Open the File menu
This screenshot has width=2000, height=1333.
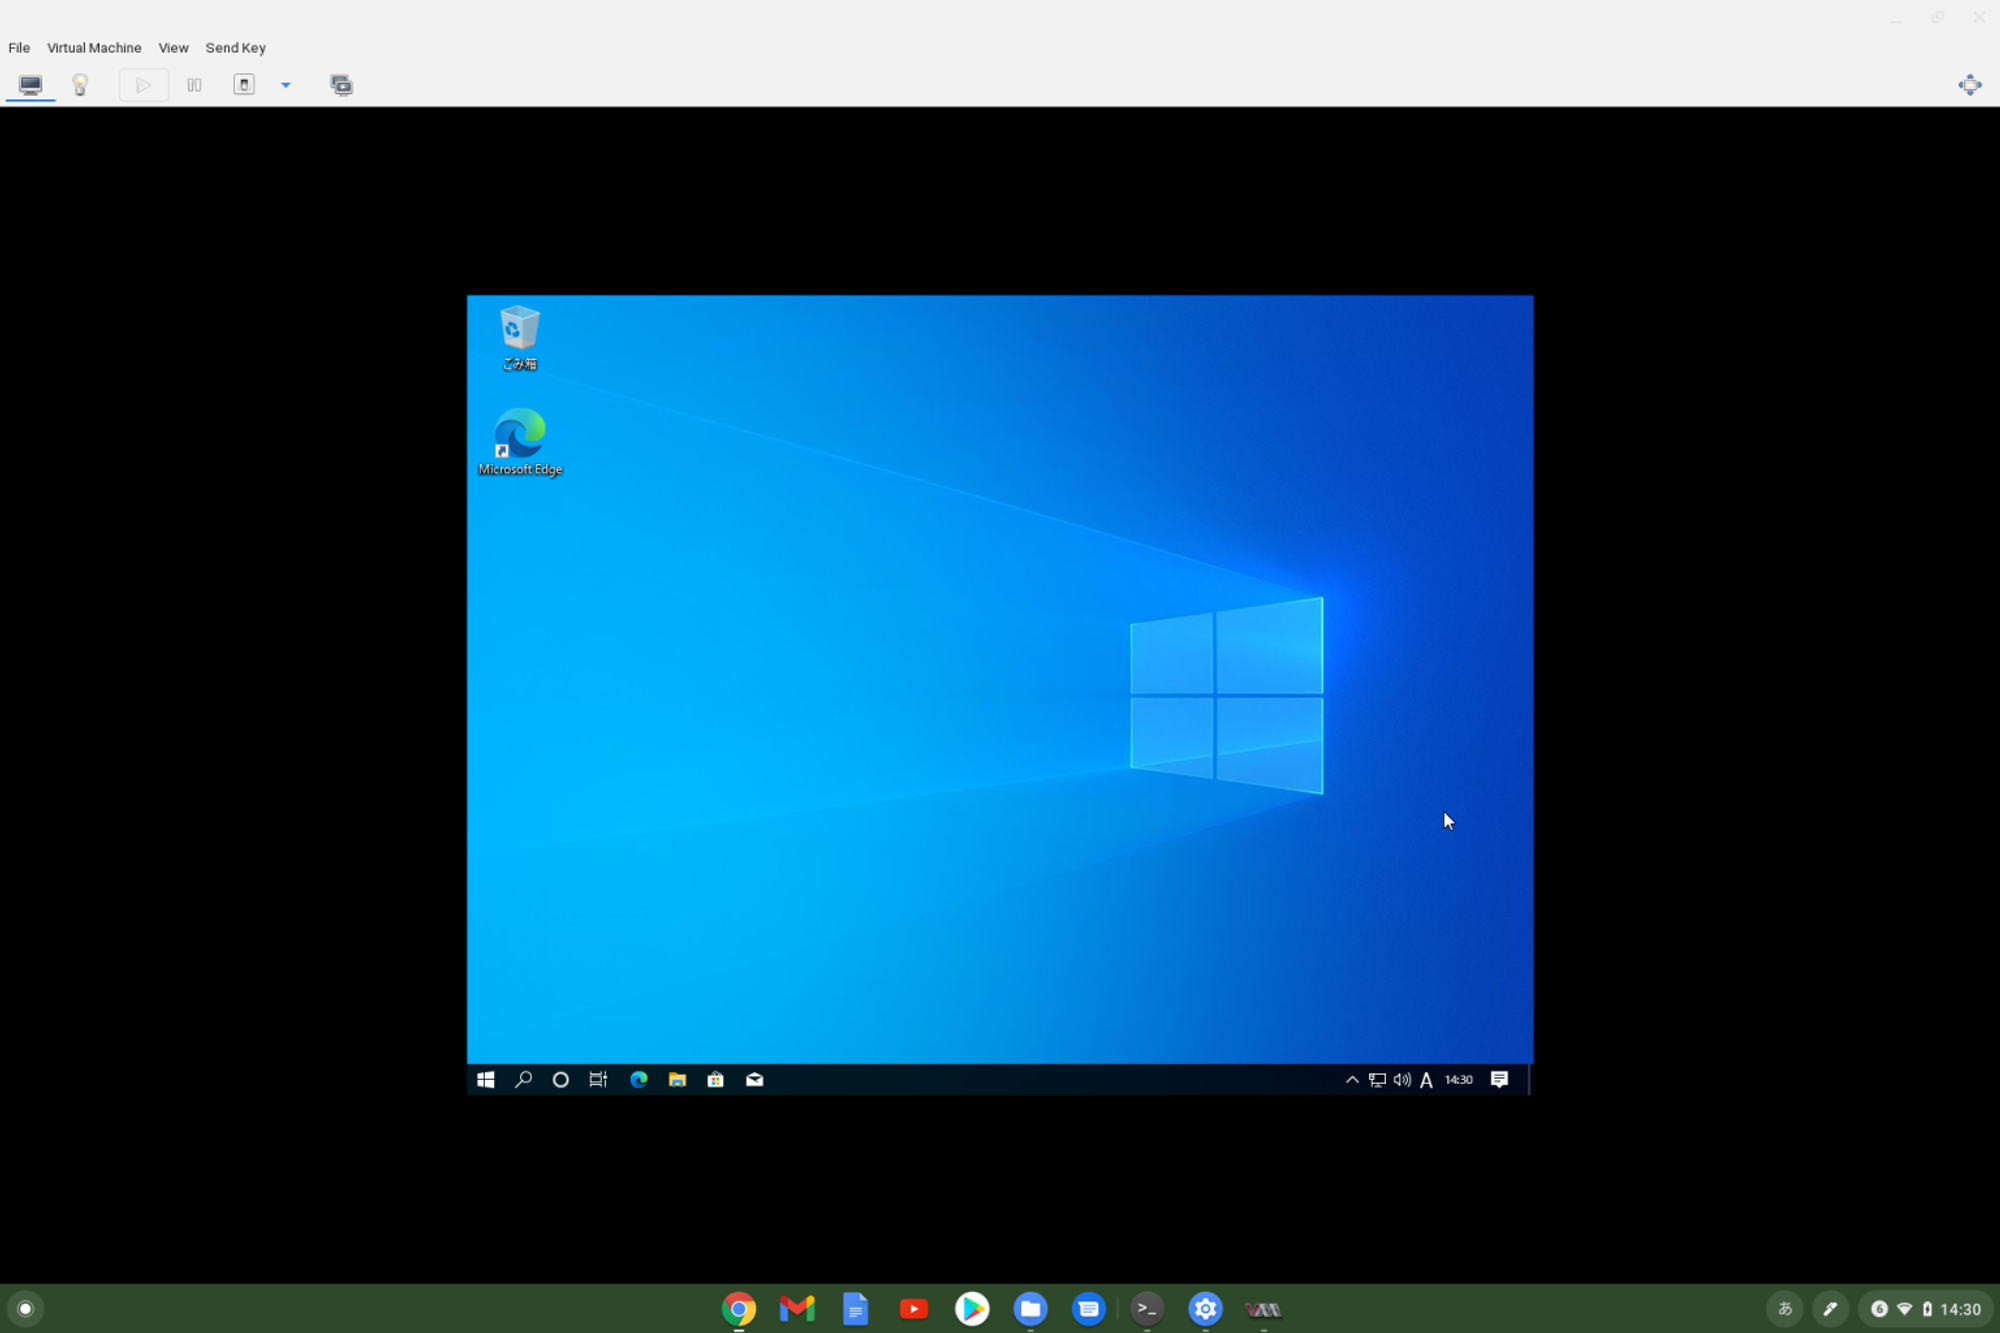(x=19, y=48)
